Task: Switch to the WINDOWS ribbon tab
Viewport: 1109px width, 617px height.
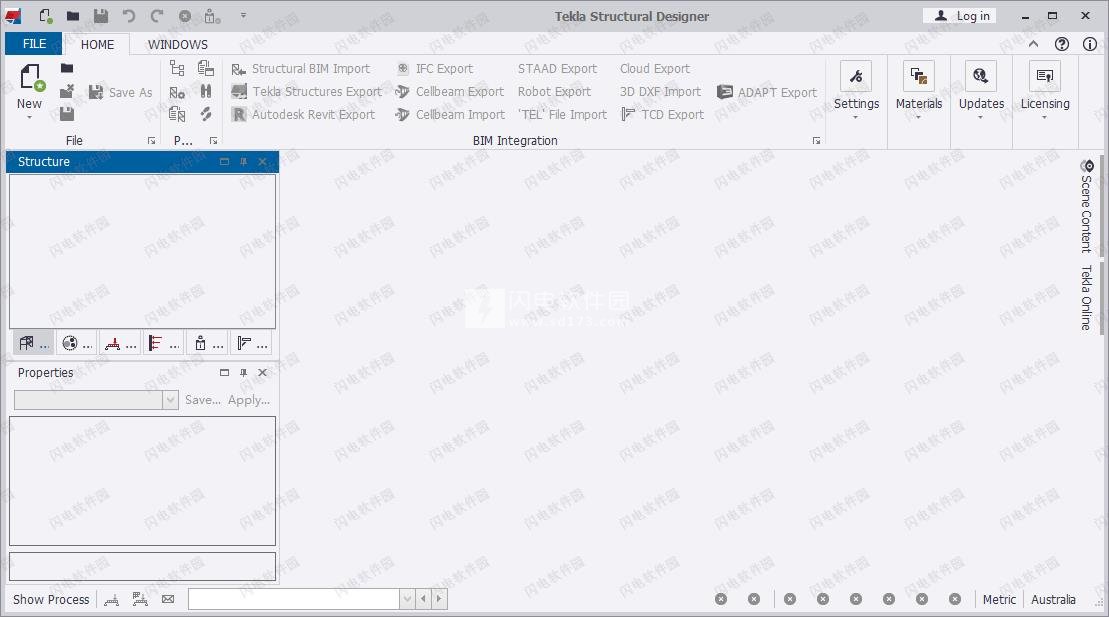Action: click(178, 45)
